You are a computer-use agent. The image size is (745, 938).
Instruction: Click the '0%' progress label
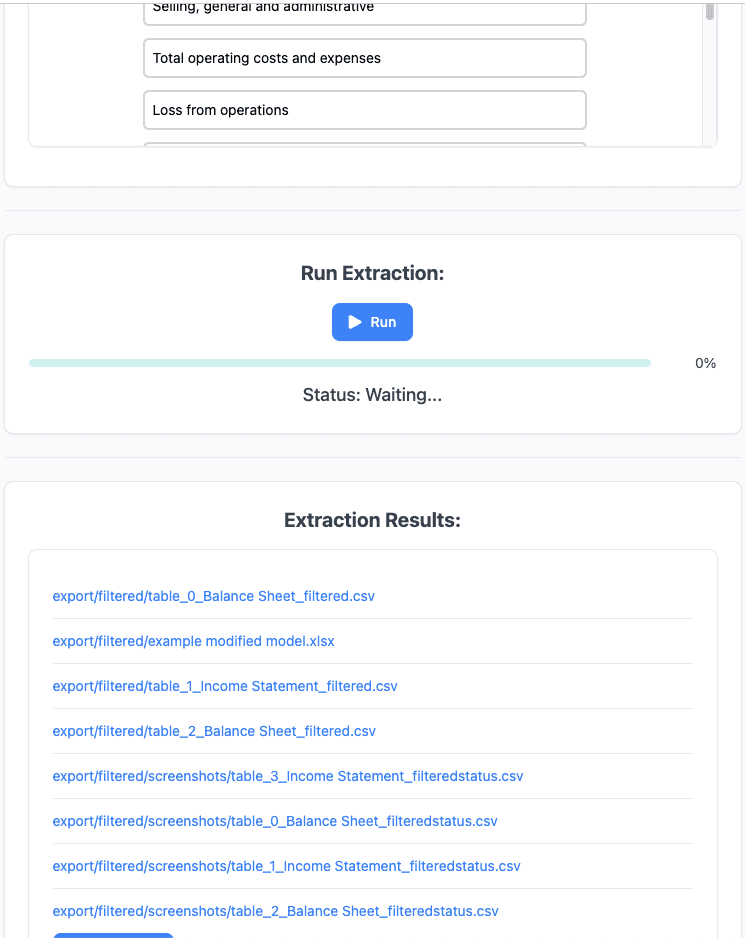pos(706,363)
